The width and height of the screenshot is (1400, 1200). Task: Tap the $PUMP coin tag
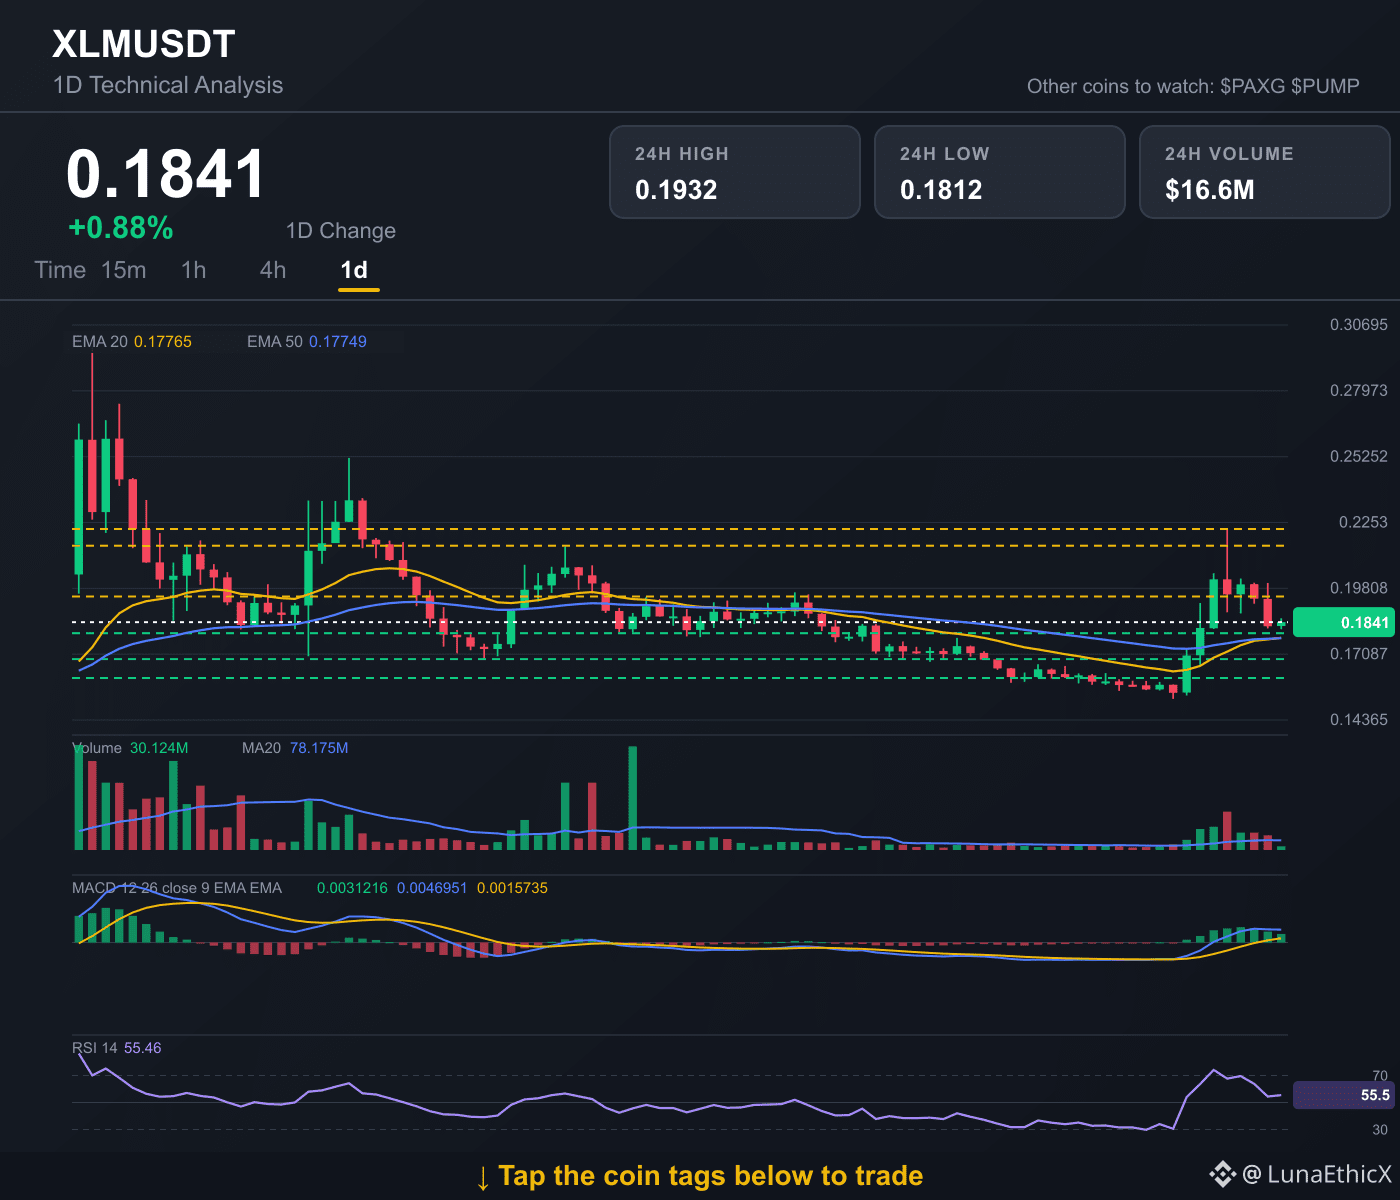pos(1325,86)
